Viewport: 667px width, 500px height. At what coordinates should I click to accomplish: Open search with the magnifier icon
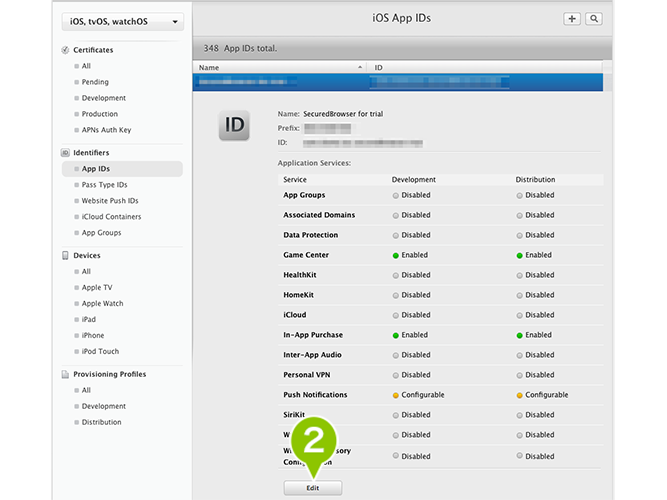pyautogui.click(x=594, y=19)
